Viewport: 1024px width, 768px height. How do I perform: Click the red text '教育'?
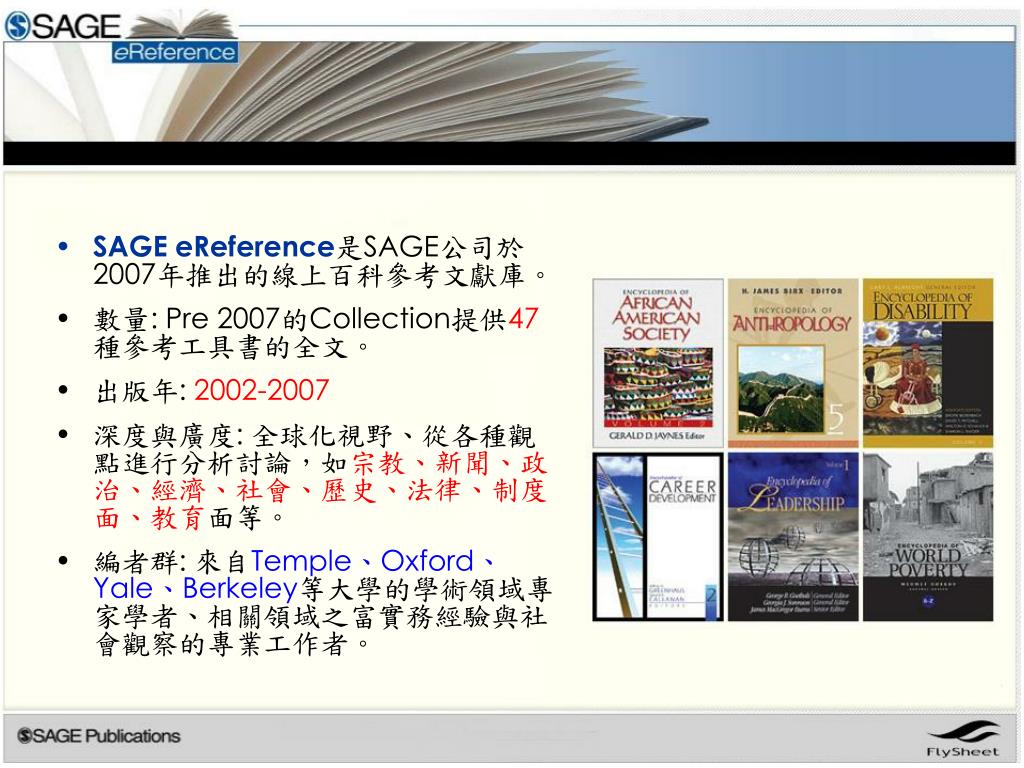coord(178,518)
